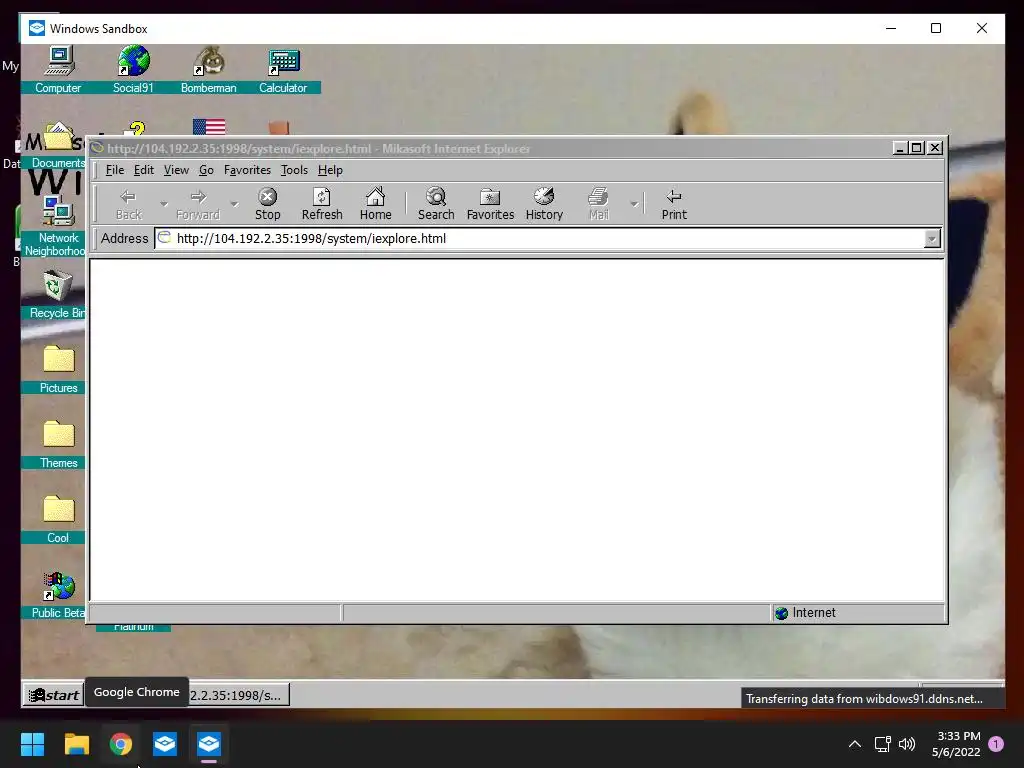Open the Edit menu

[x=144, y=170]
